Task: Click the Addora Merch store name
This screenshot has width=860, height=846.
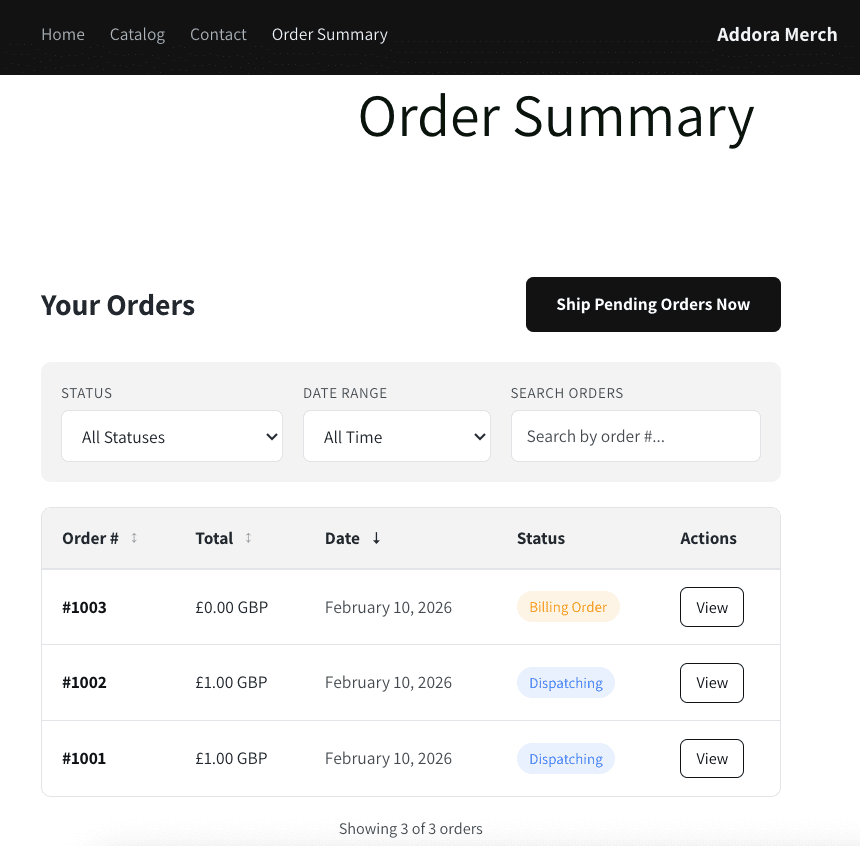Action: pos(777,34)
